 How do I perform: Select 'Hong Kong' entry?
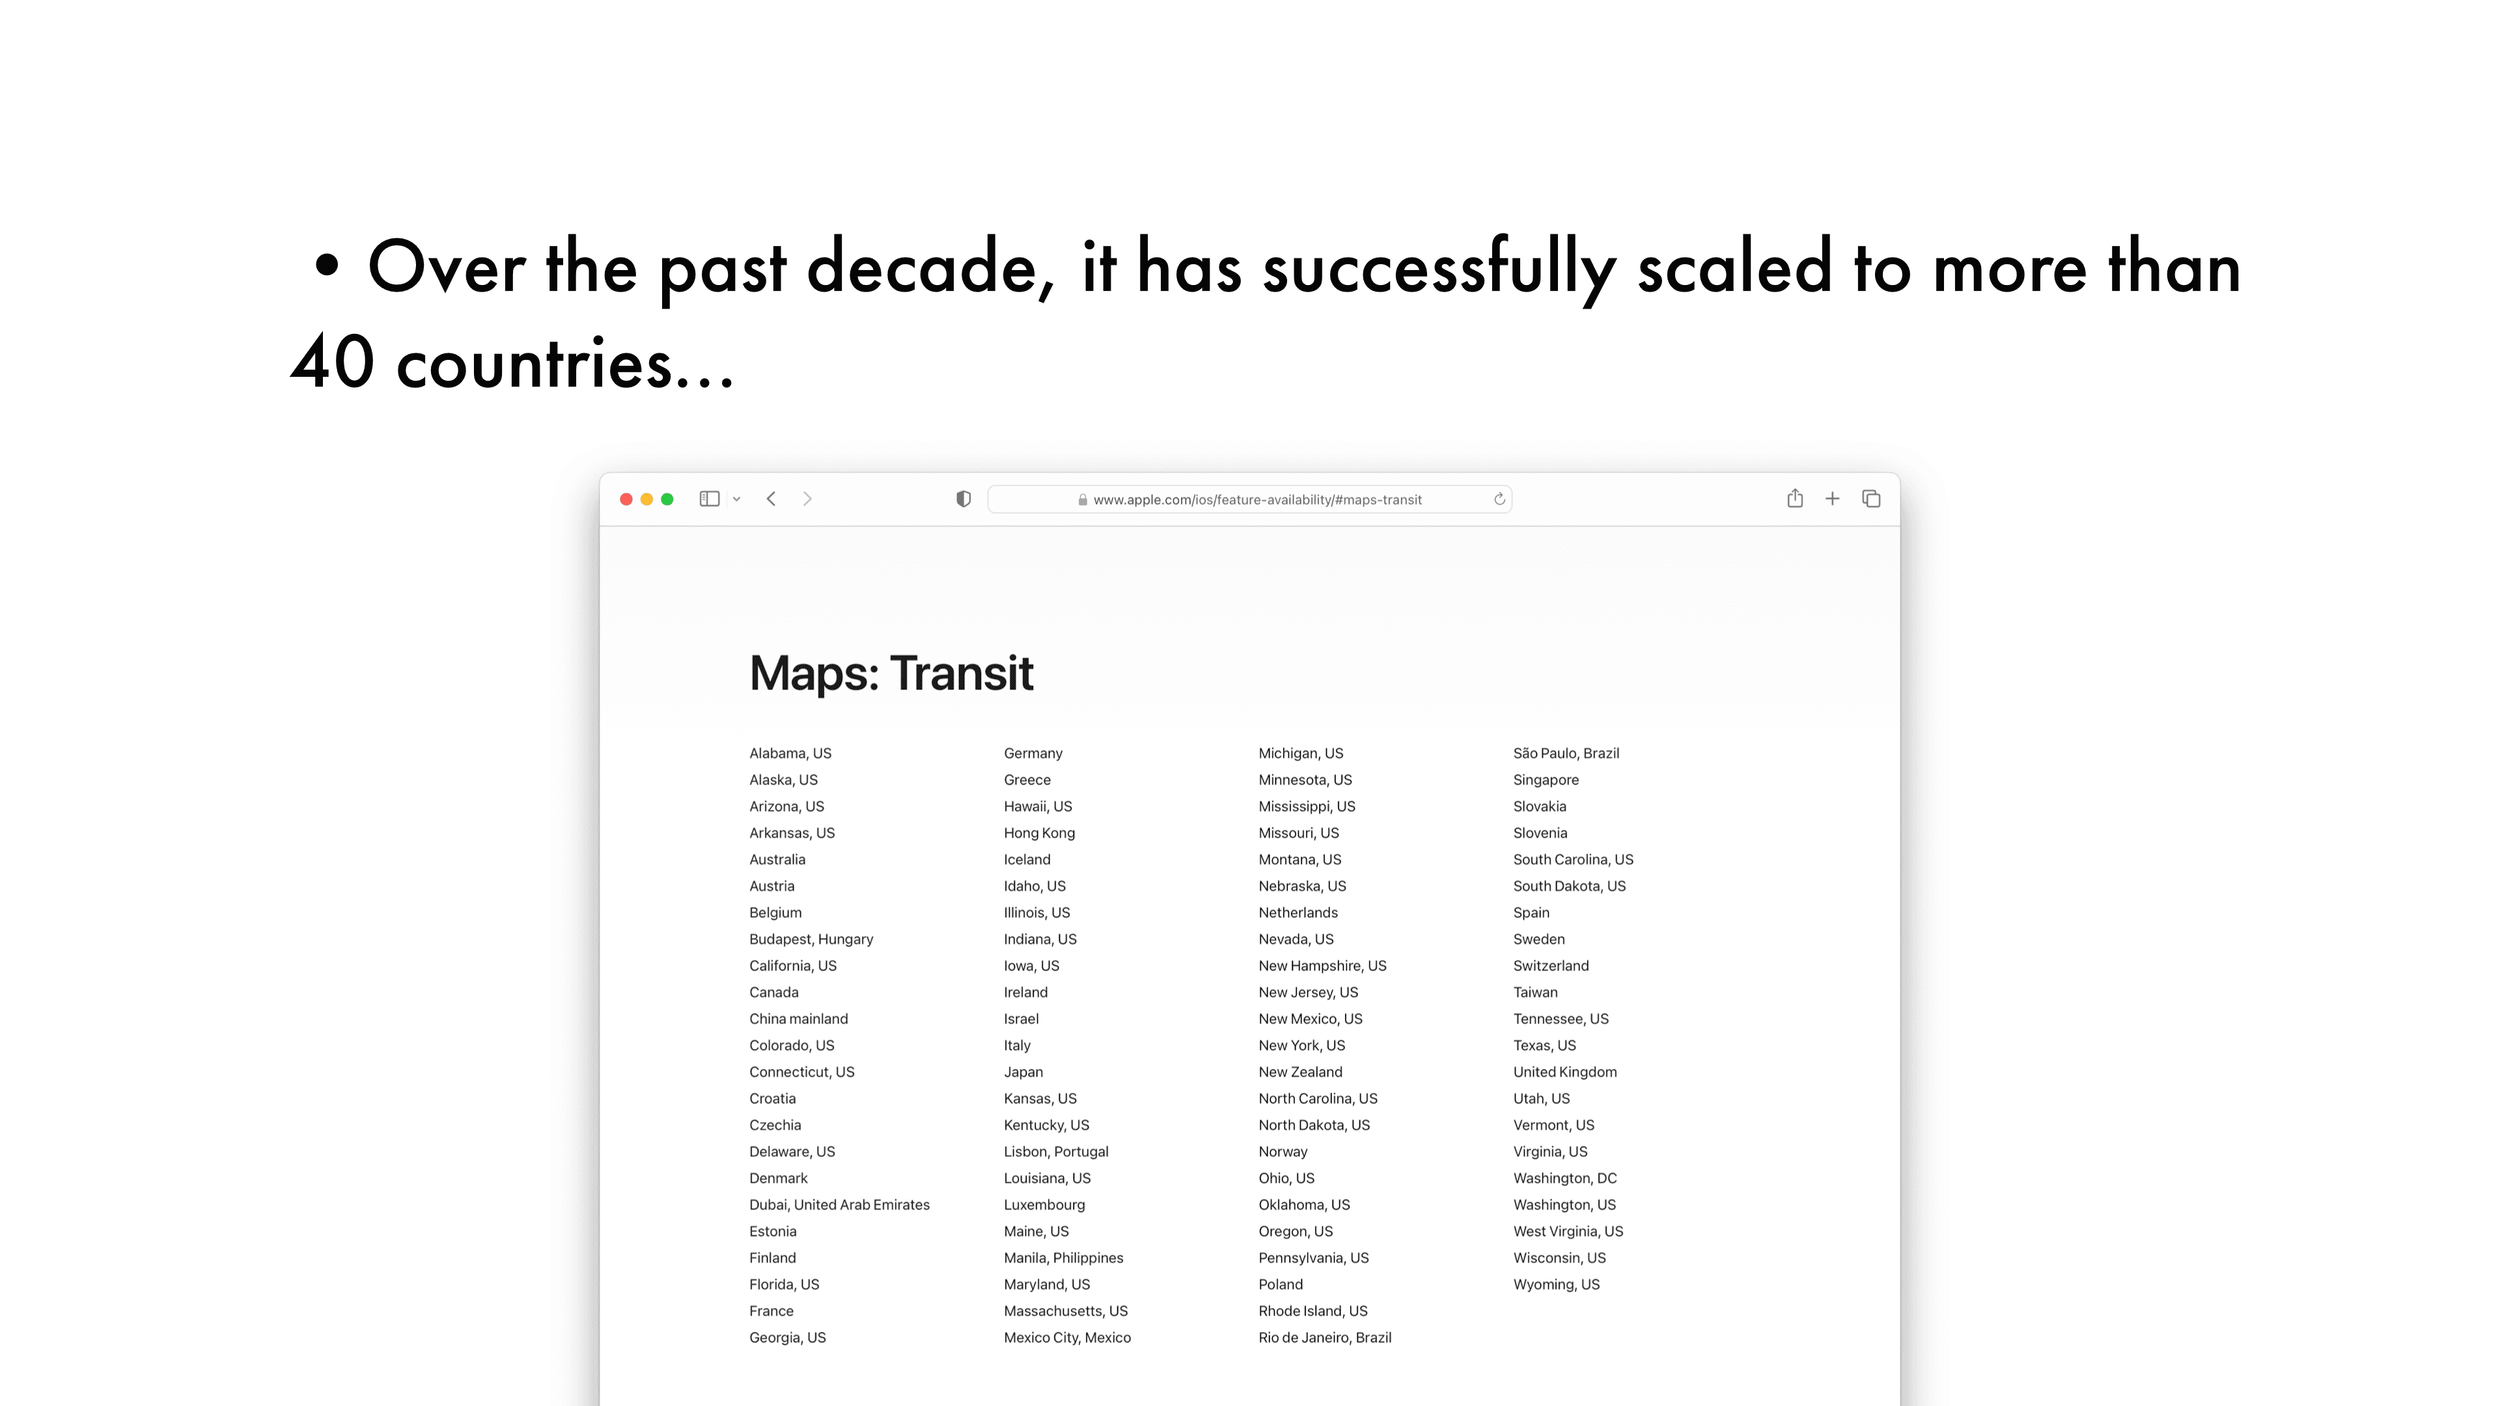click(1039, 833)
